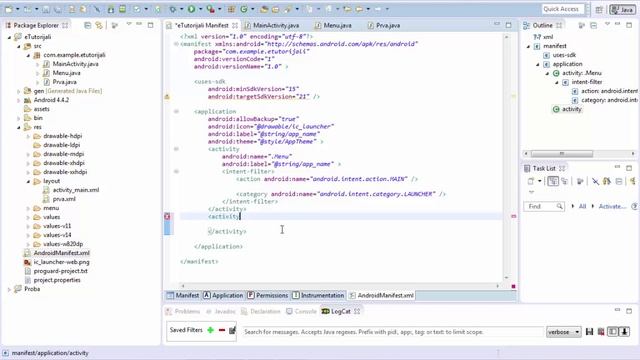640x360 pixels.
Task: Collapse the application XML fold marker
Action: [x=176, y=111]
